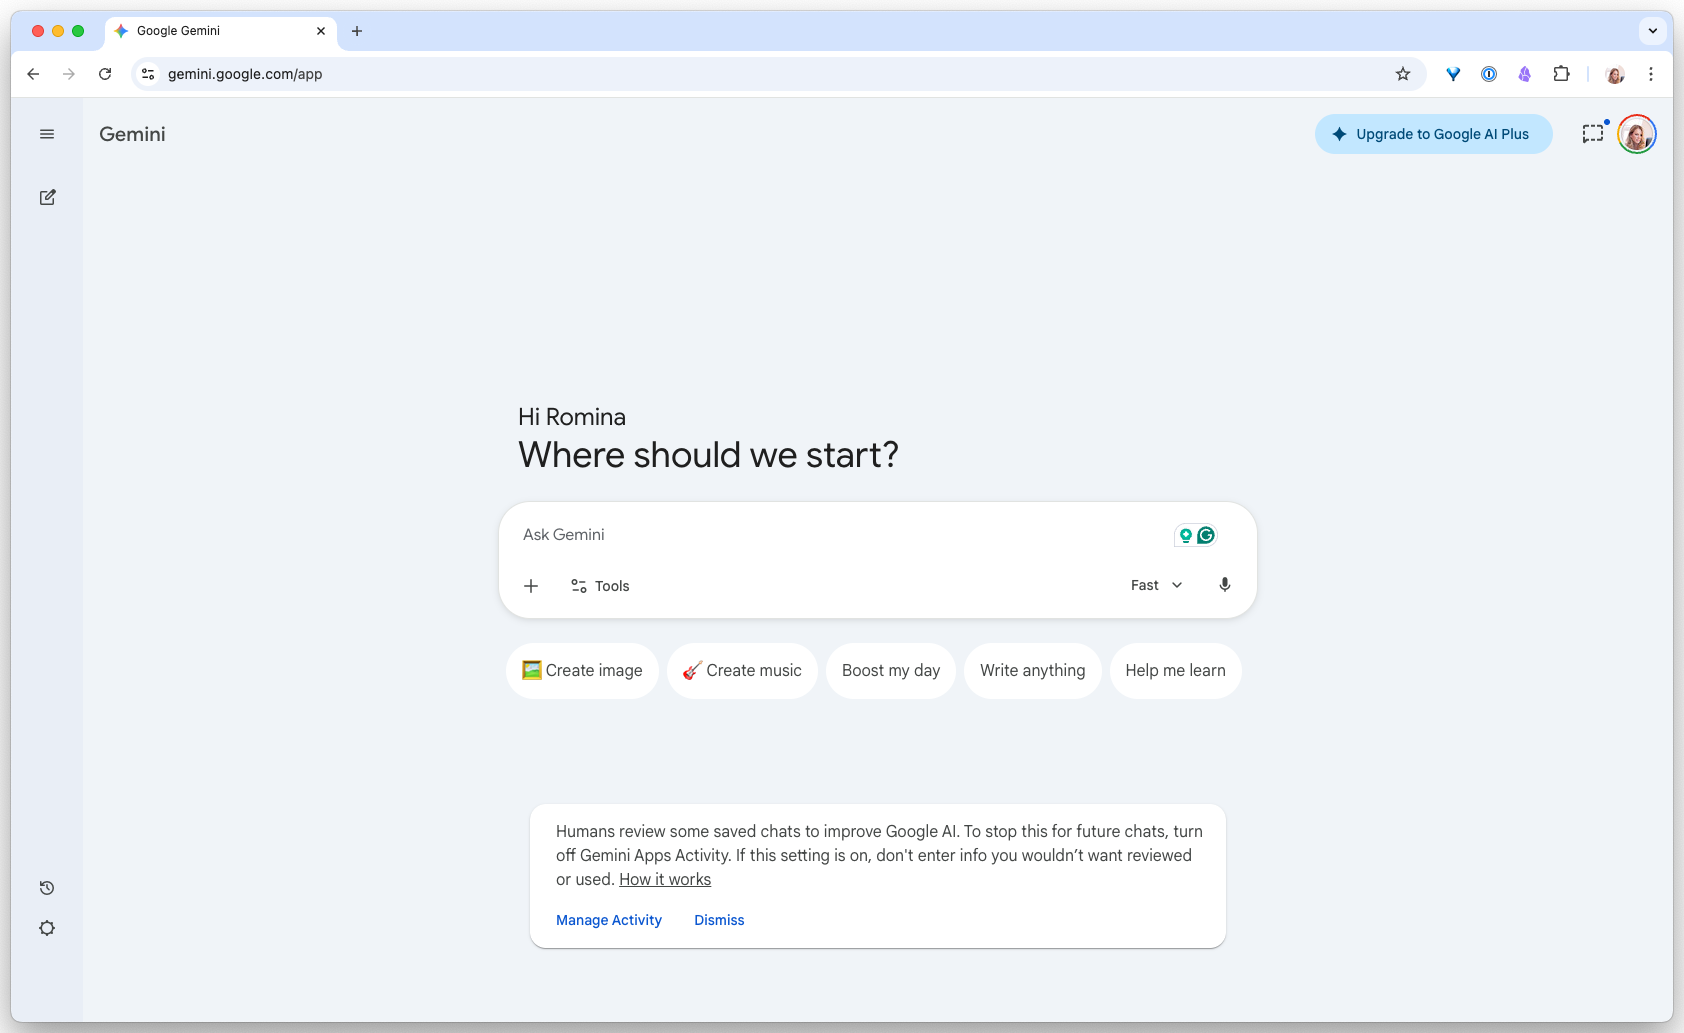Screen dimensions: 1684x1033
Task: Open the How it works link
Action: point(665,880)
